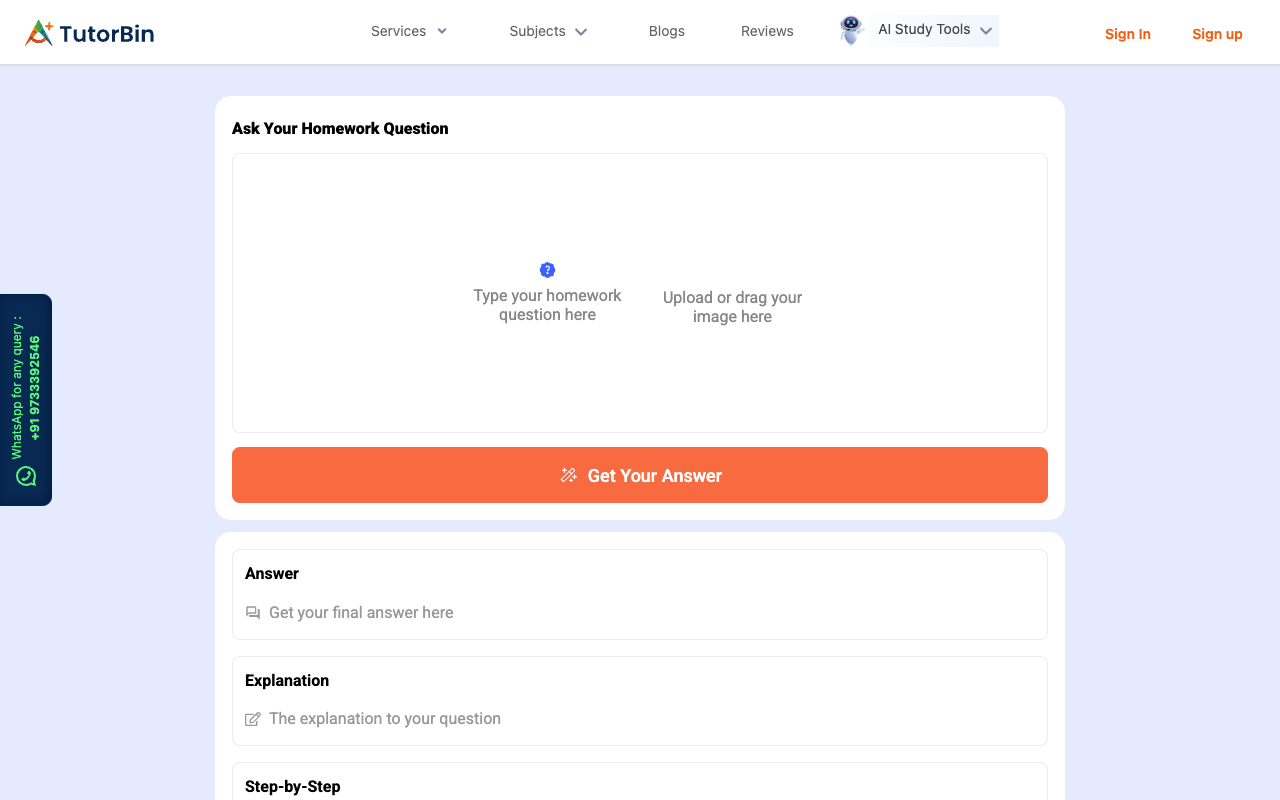Click the Answer chat bubble icon

pyautogui.click(x=253, y=613)
